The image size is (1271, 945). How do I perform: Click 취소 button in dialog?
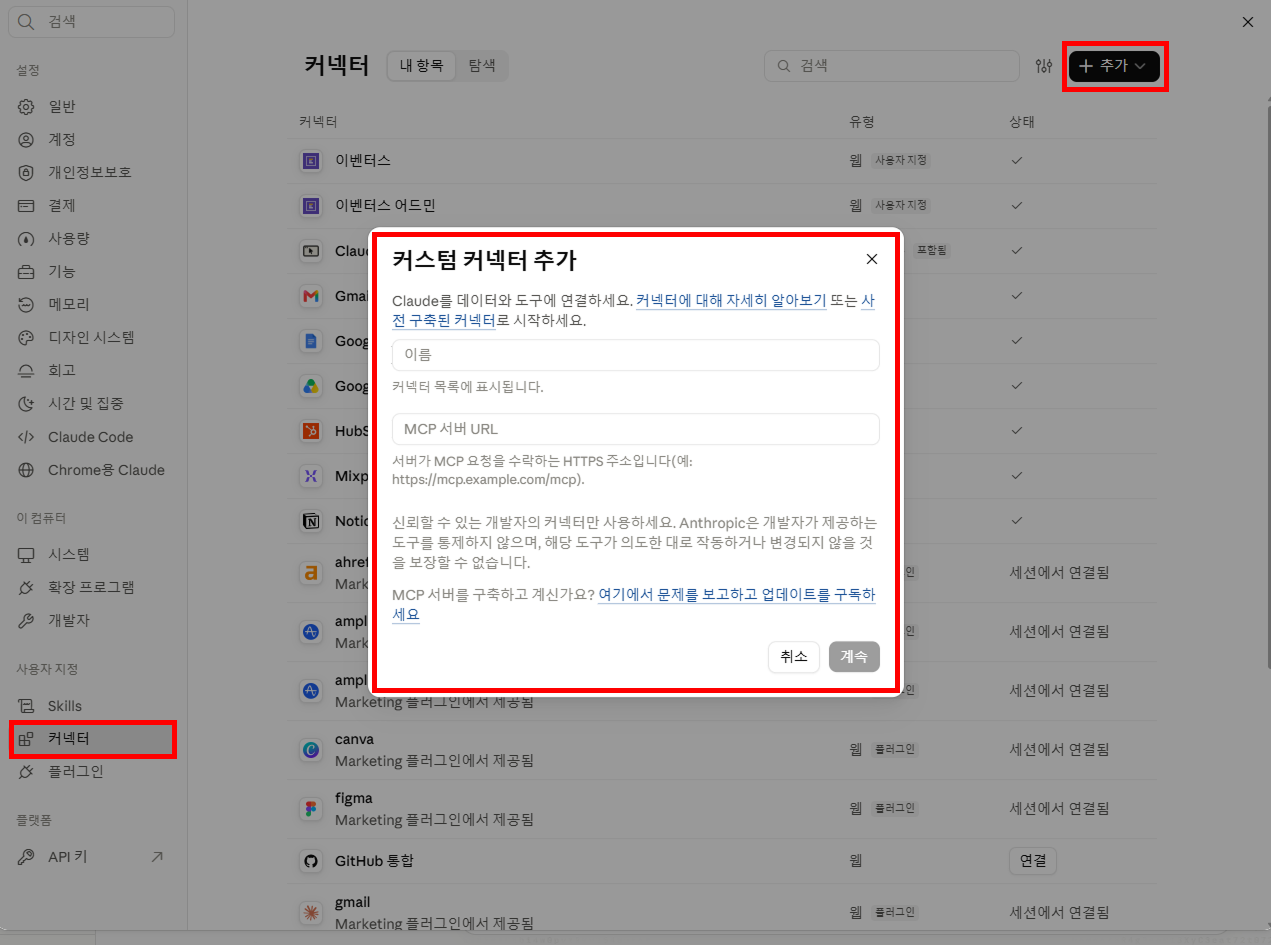[x=794, y=657]
